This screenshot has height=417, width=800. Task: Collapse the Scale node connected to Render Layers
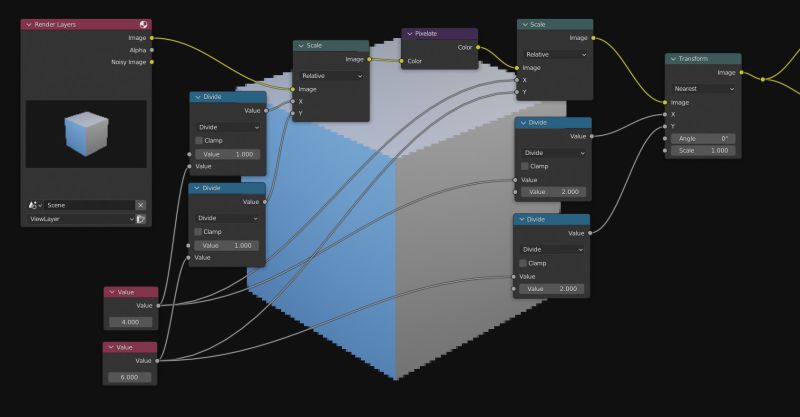point(301,46)
